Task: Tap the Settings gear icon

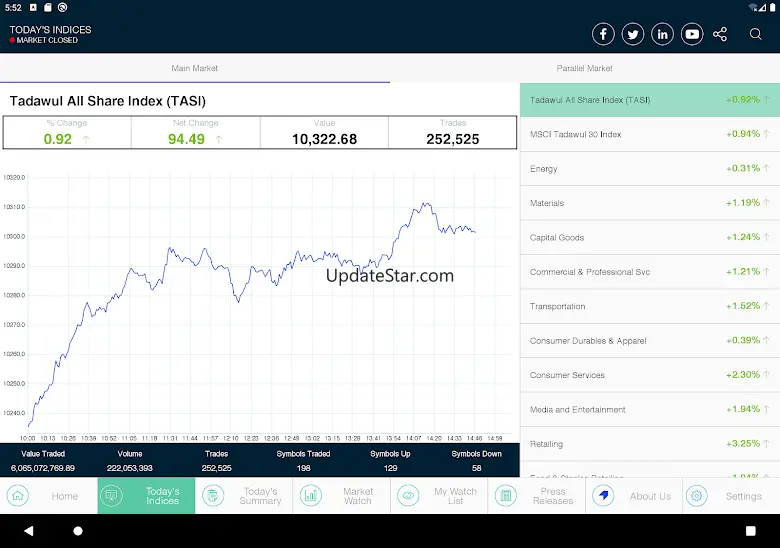Action: (696, 496)
